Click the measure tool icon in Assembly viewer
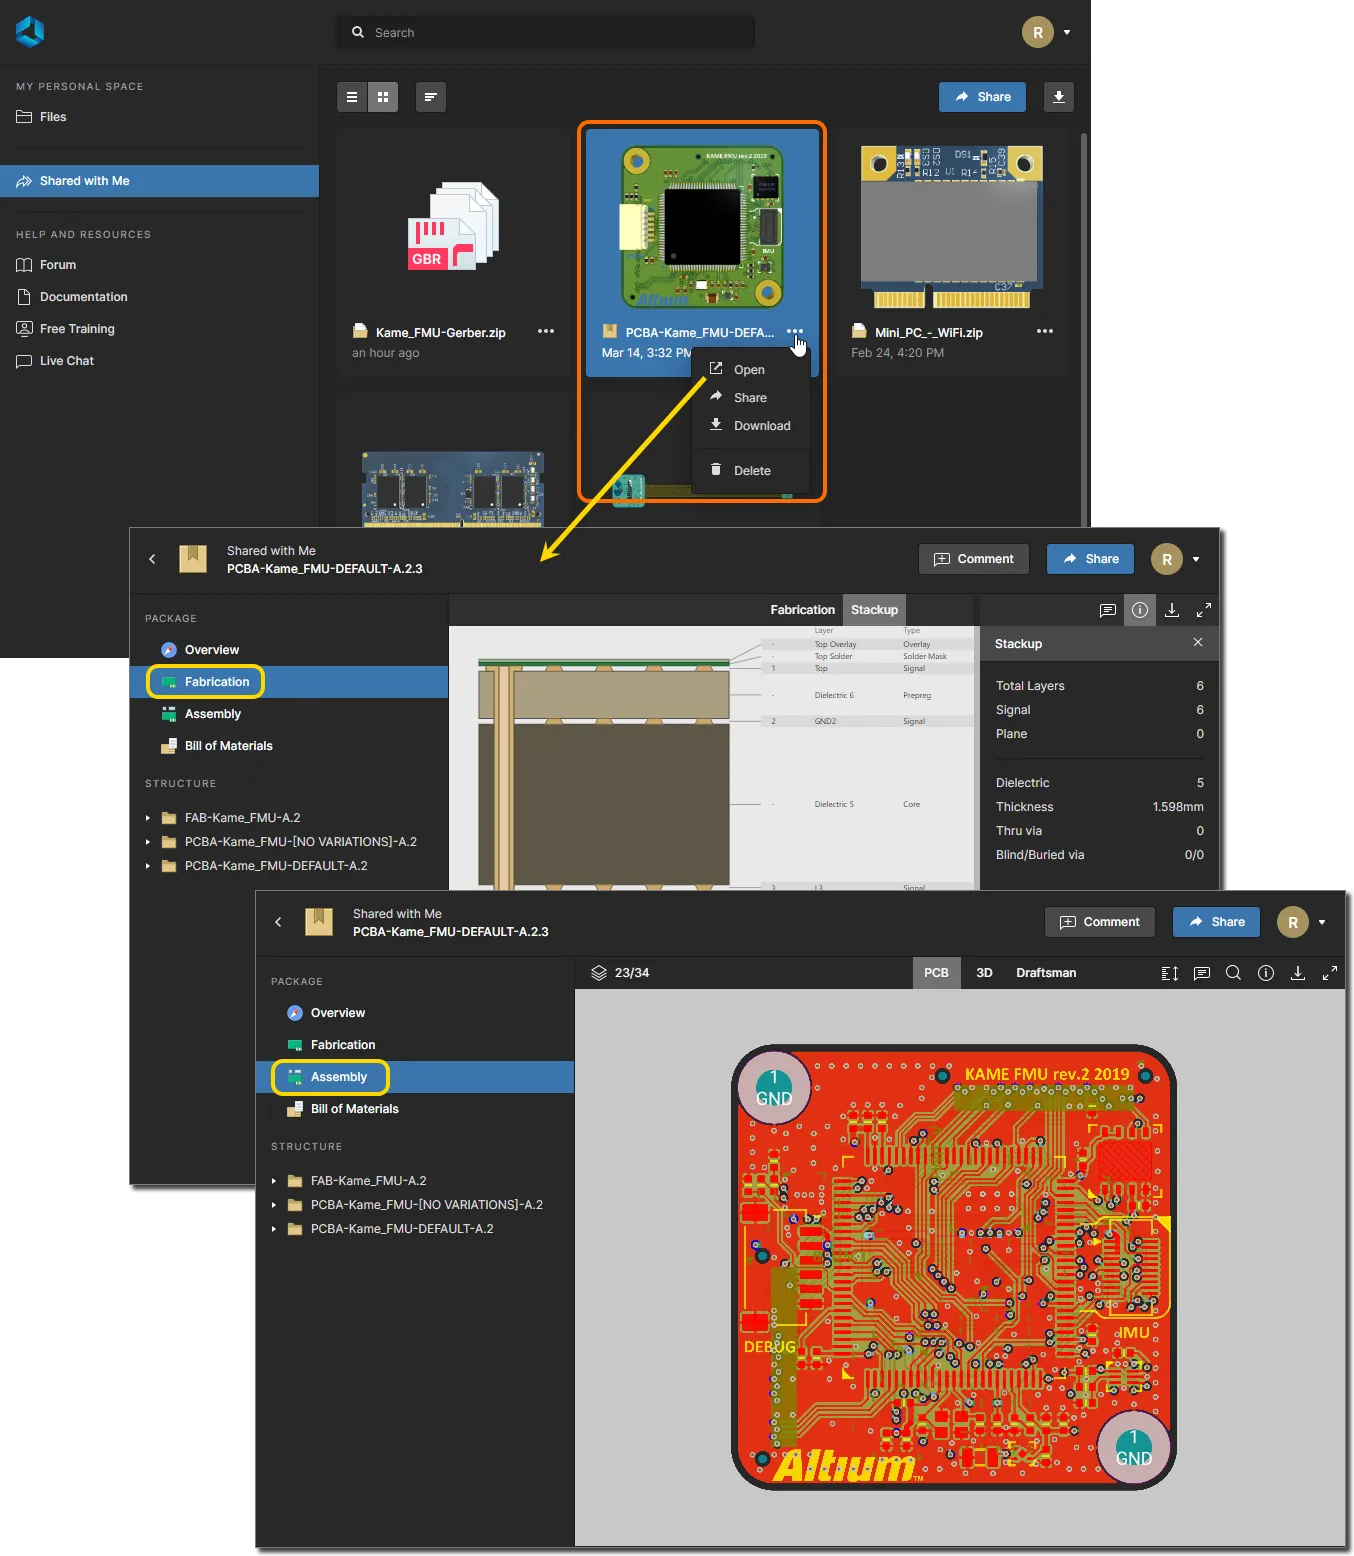The height and width of the screenshot is (1556, 1354). [x=1170, y=973]
